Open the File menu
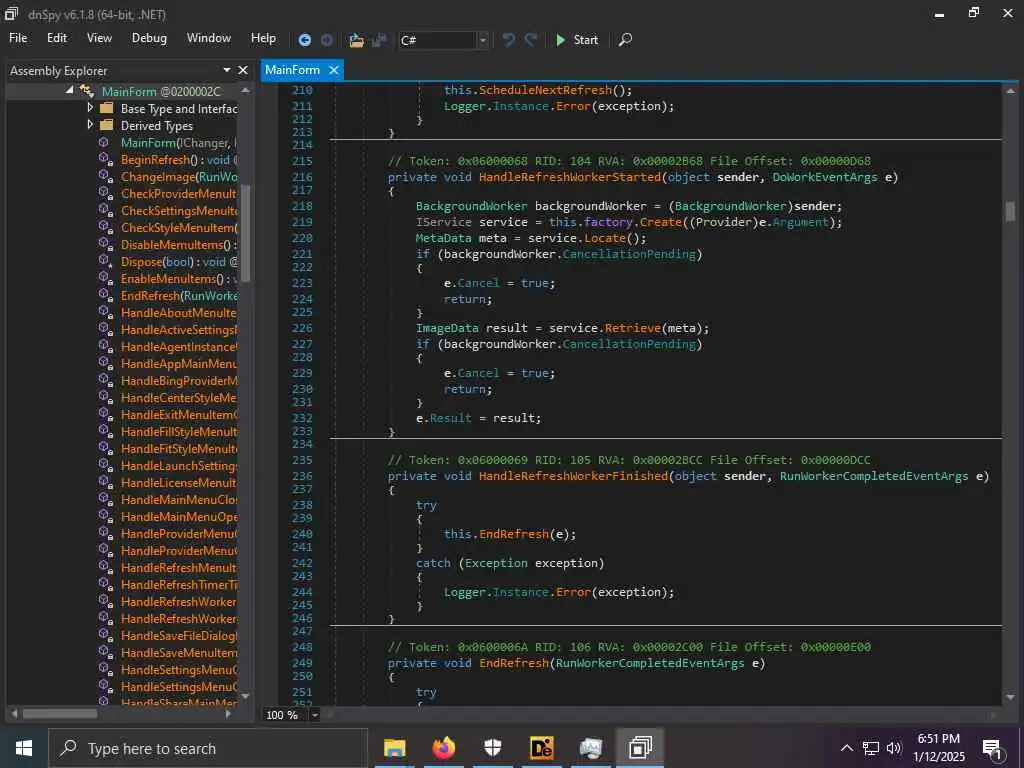The image size is (1024, 768). (x=18, y=38)
